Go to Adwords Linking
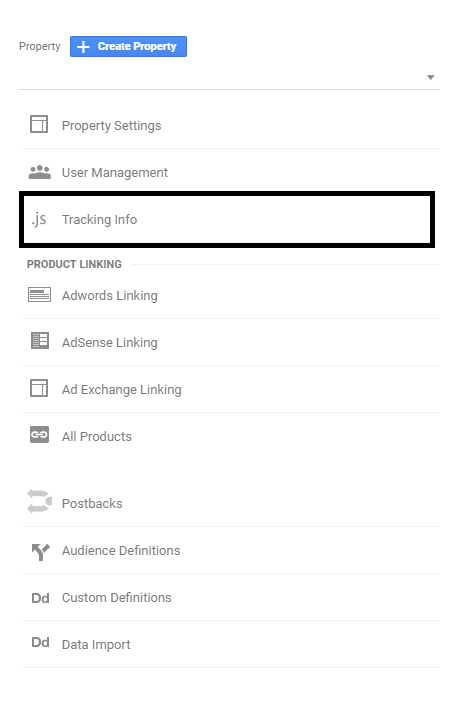This screenshot has height=715, width=449. [x=230, y=295]
